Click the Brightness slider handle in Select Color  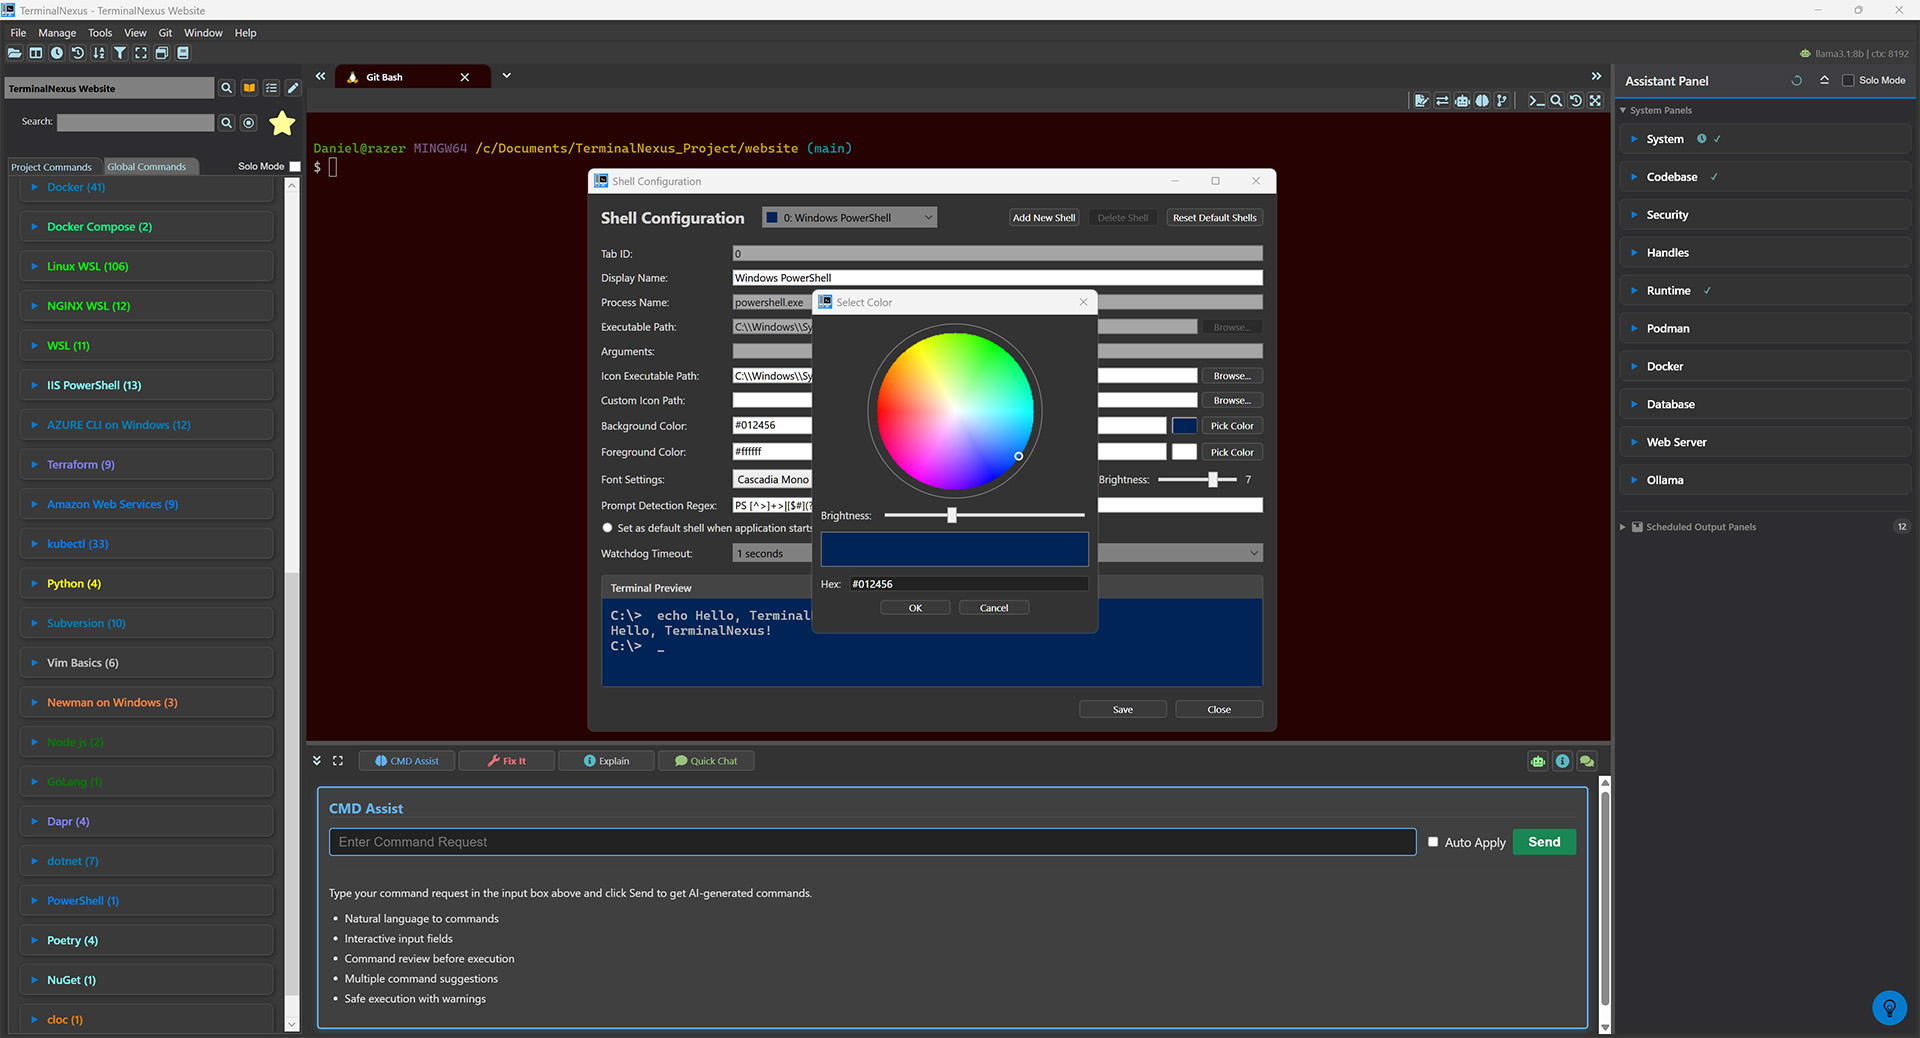click(952, 515)
